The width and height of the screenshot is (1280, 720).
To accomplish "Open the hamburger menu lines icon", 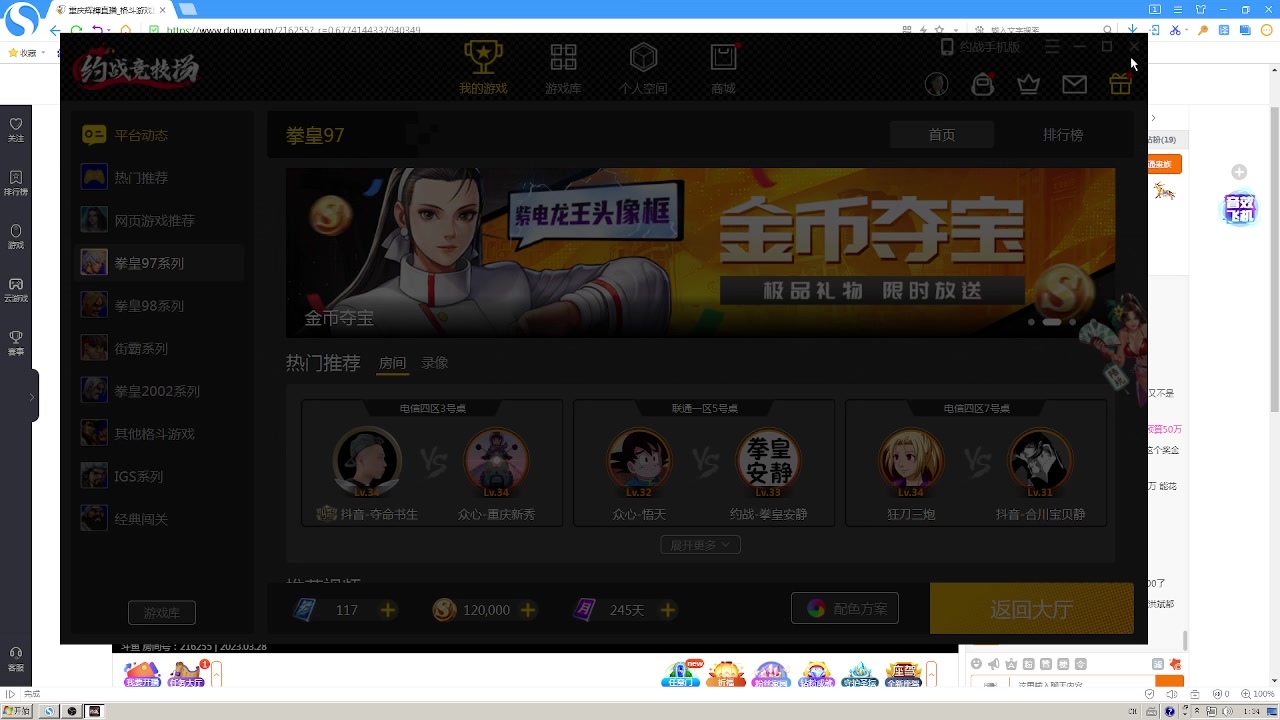I will [1052, 46].
